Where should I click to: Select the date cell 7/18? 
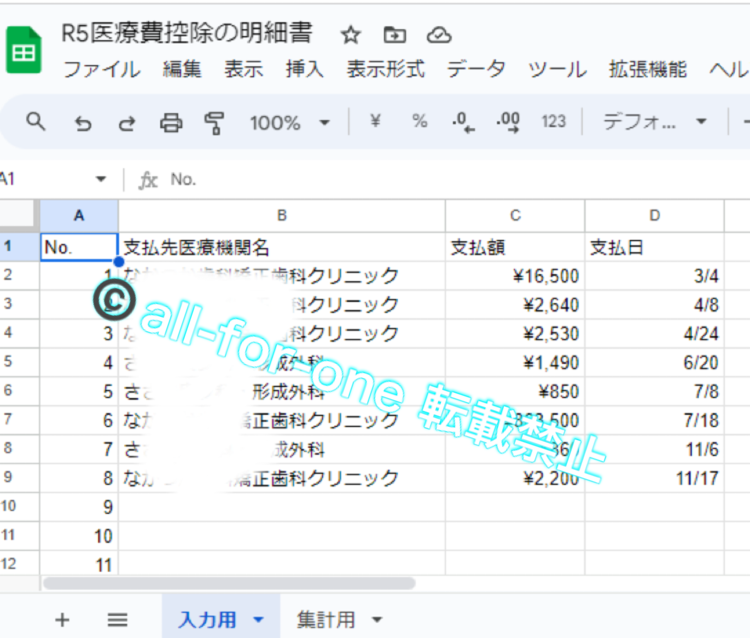tap(654, 420)
